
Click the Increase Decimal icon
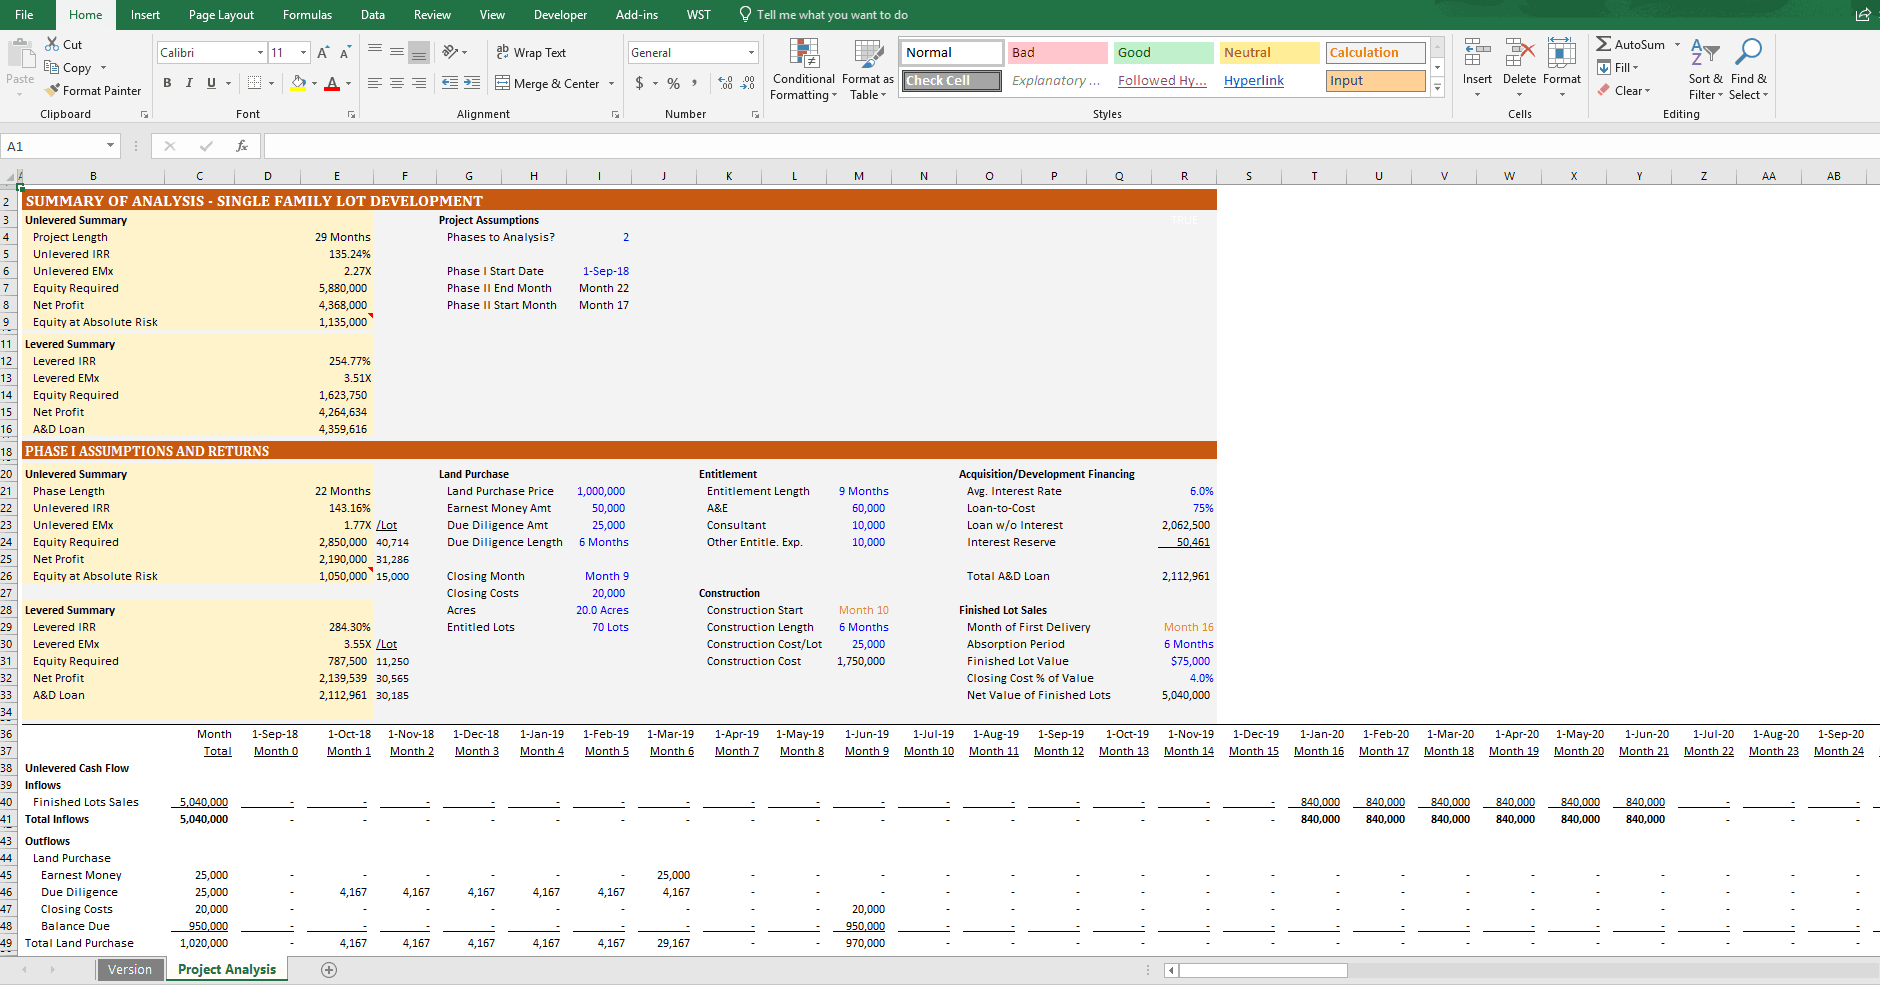[724, 84]
